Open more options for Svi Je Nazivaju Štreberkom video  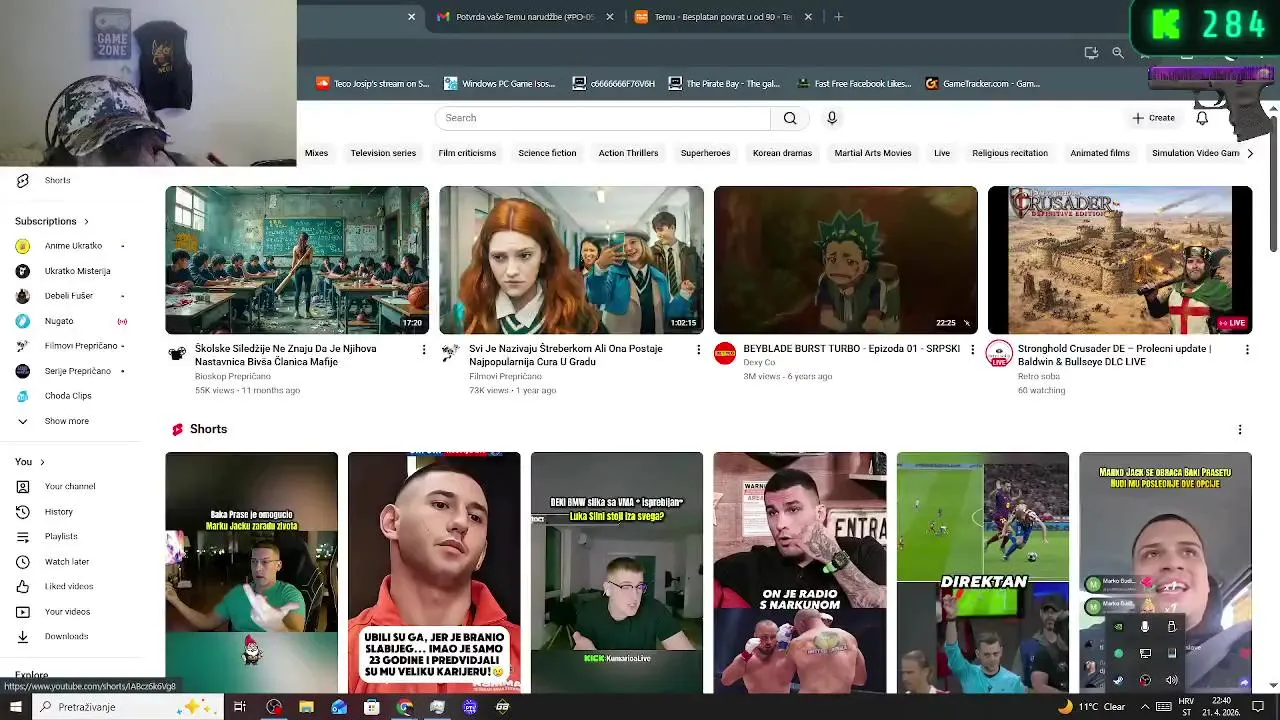pyautogui.click(x=698, y=349)
